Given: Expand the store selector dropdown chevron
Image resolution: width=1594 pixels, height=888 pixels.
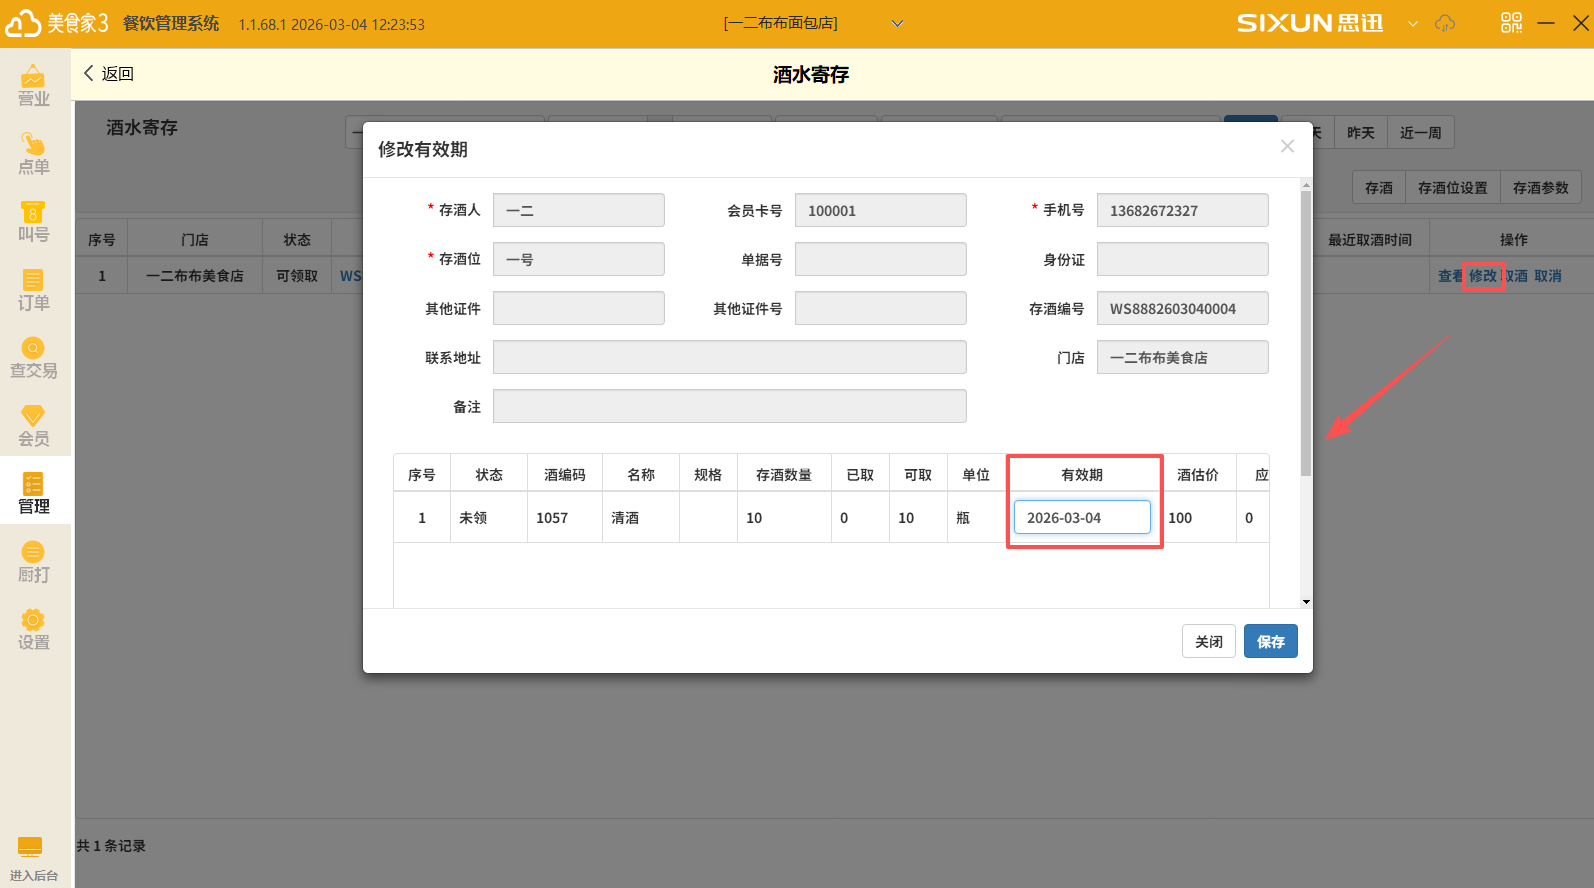Looking at the screenshot, I should pyautogui.click(x=897, y=24).
